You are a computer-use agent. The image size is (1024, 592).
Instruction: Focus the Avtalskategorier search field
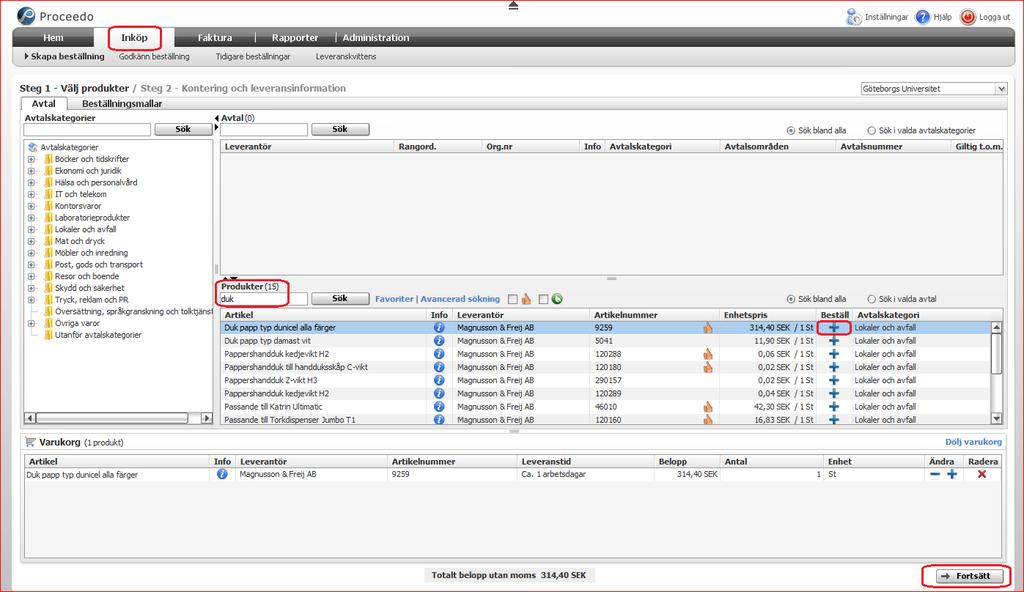[x=88, y=129]
